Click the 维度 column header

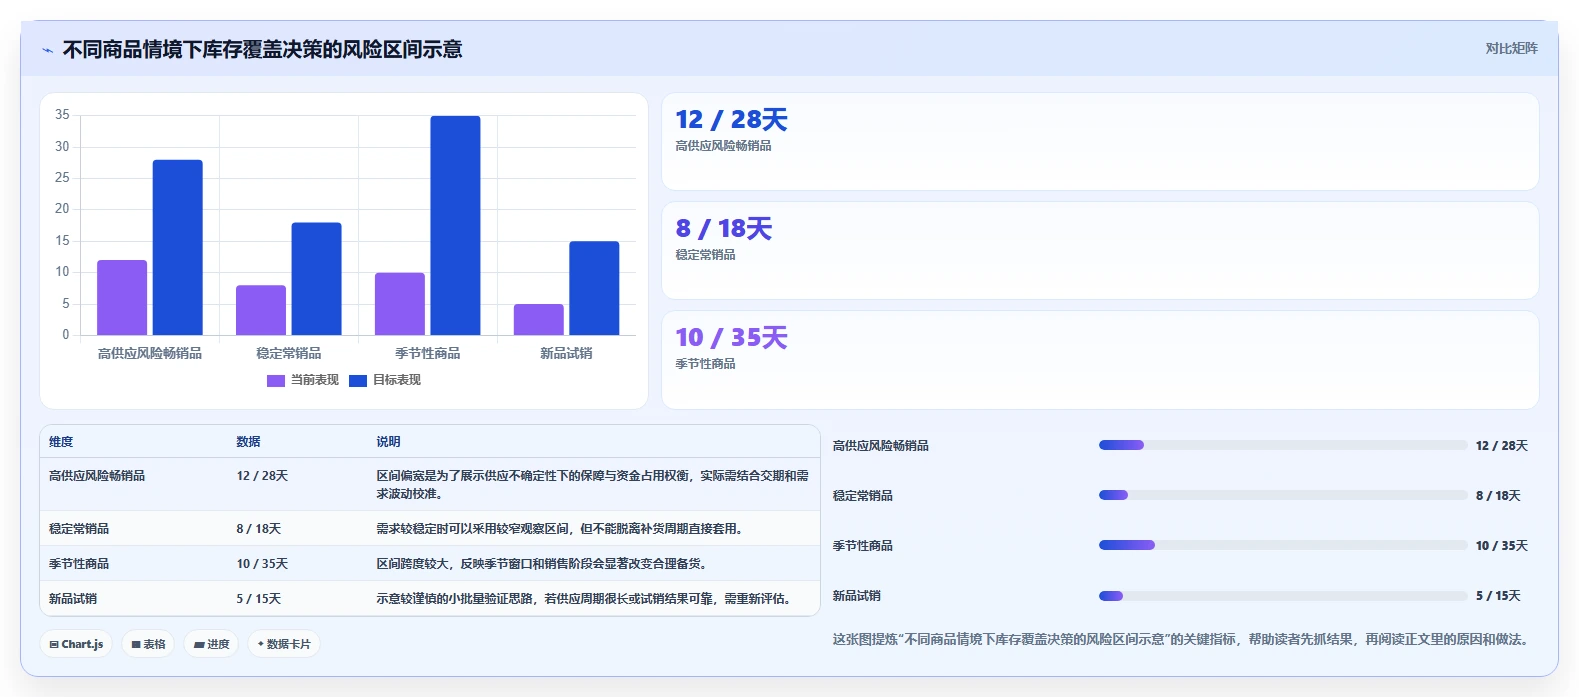click(61, 441)
